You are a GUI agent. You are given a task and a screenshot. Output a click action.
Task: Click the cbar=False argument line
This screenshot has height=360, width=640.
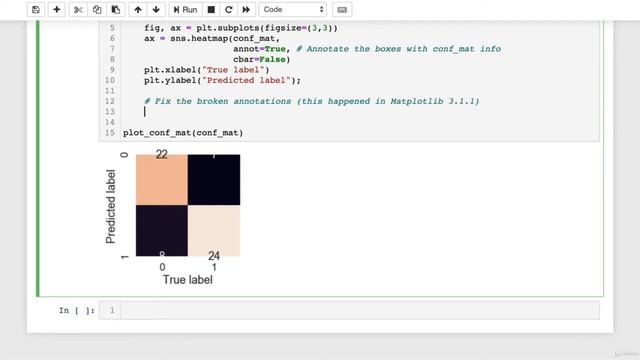[262, 60]
